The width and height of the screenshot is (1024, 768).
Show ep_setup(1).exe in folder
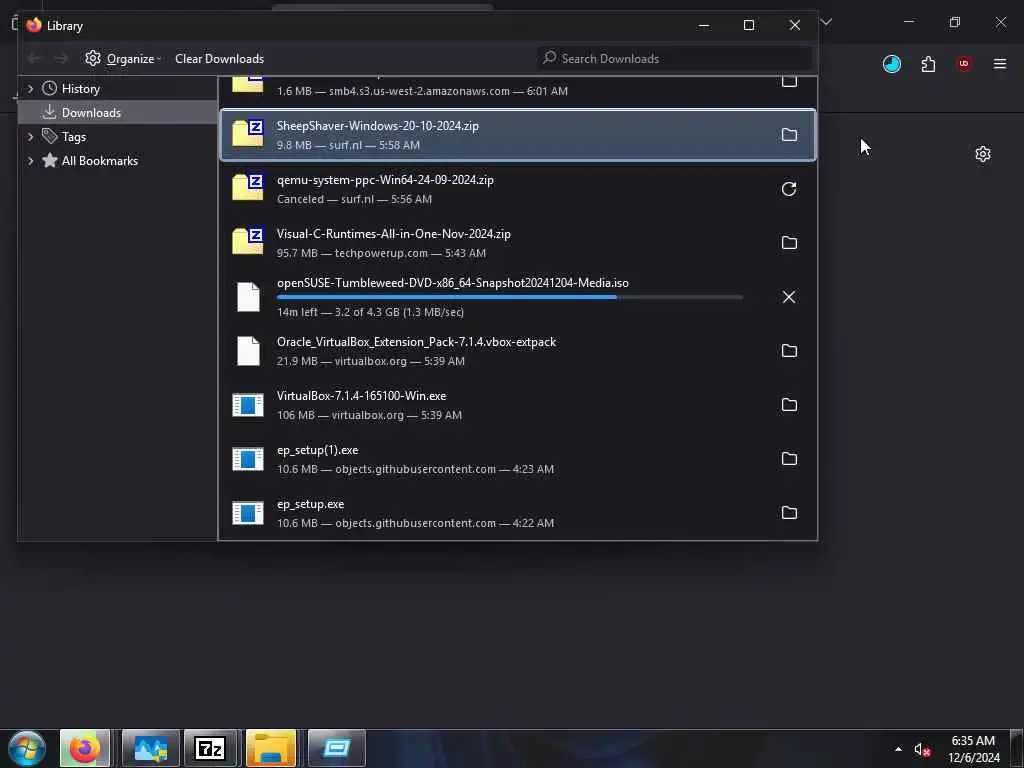[789, 459]
